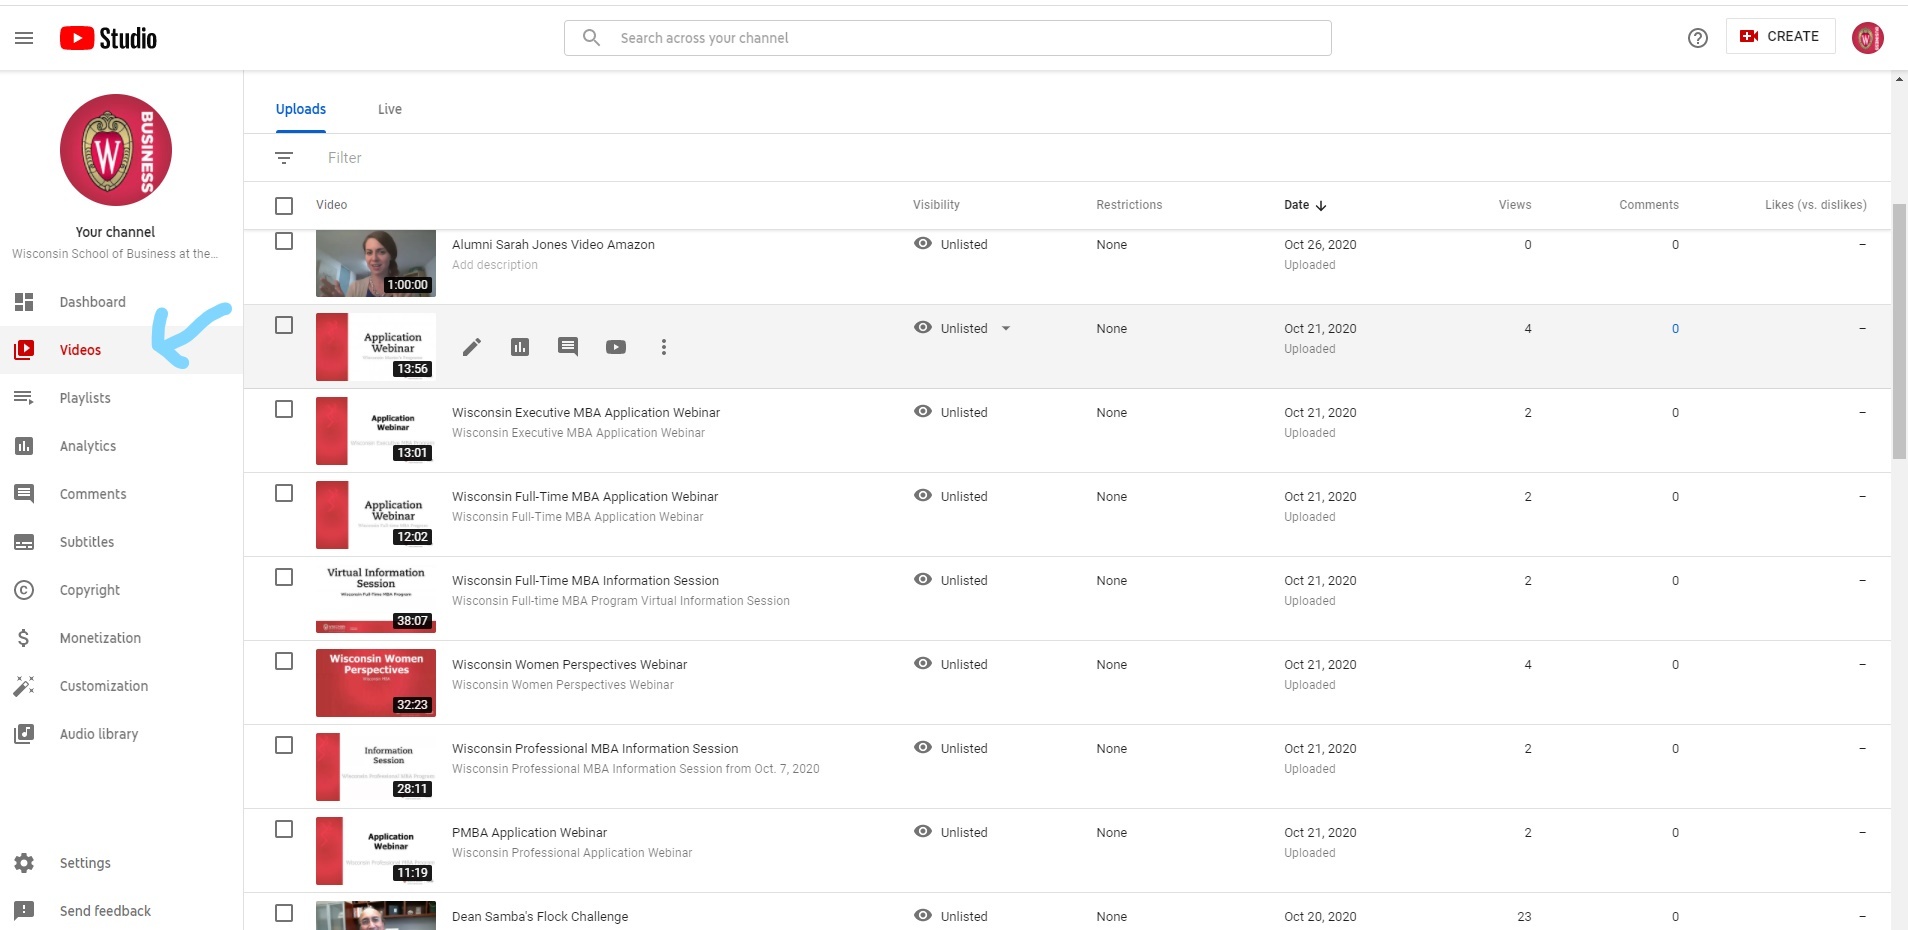Expand the Unlisted visibility dropdown arrow
The height and width of the screenshot is (930, 1908).
(x=1006, y=329)
